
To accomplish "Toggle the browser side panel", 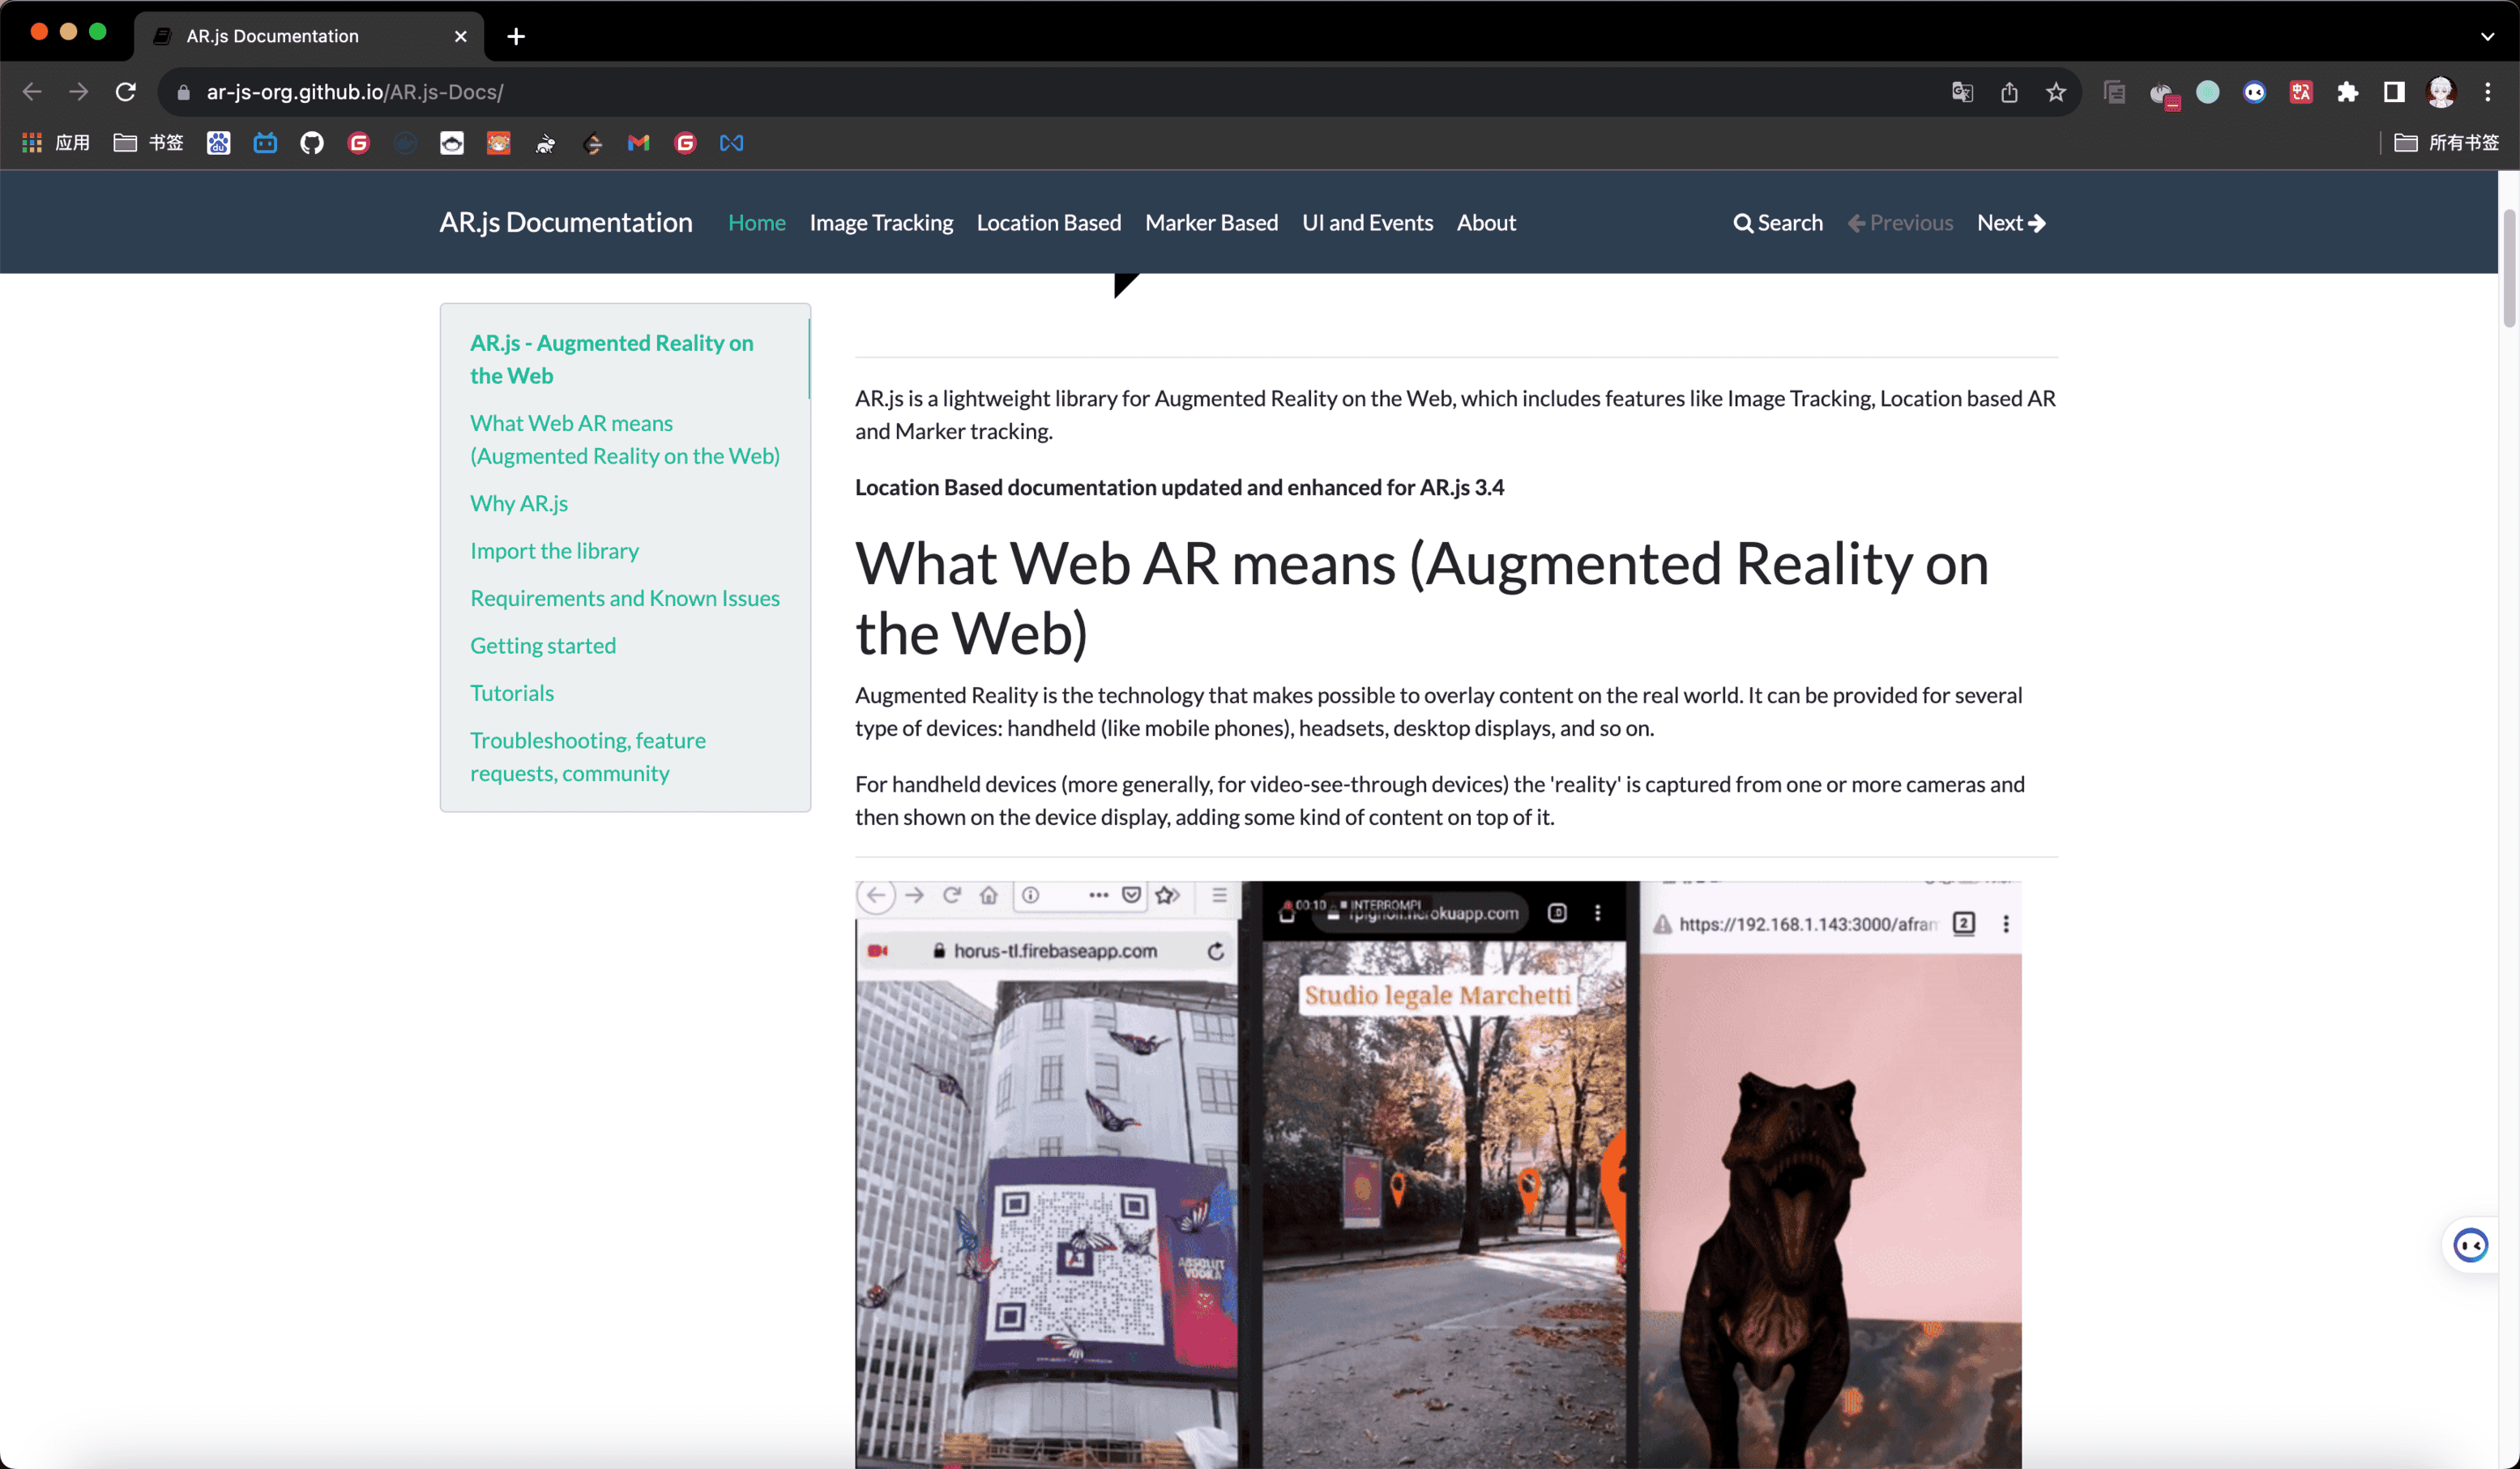I will [2394, 92].
